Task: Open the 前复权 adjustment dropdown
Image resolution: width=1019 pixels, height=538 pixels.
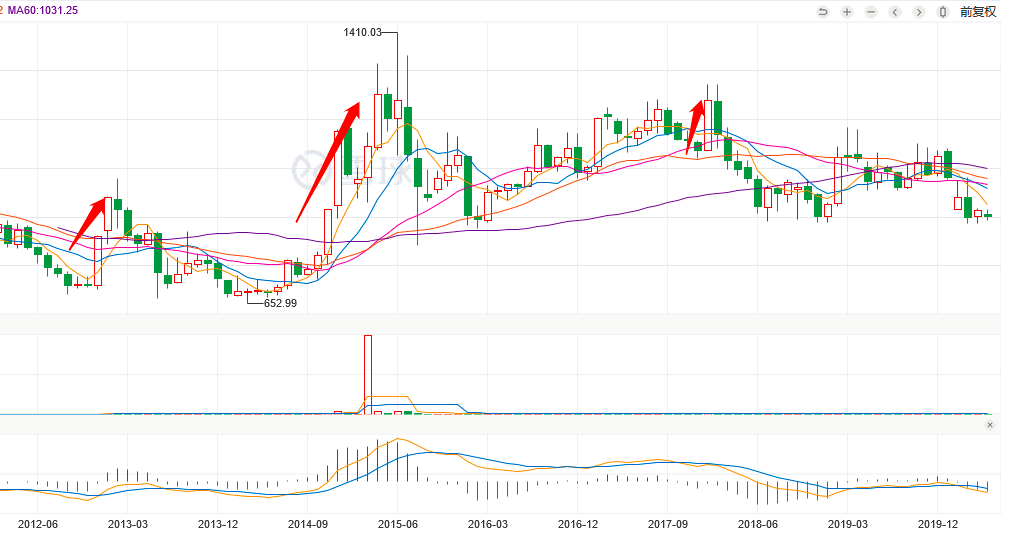Action: click(x=978, y=12)
